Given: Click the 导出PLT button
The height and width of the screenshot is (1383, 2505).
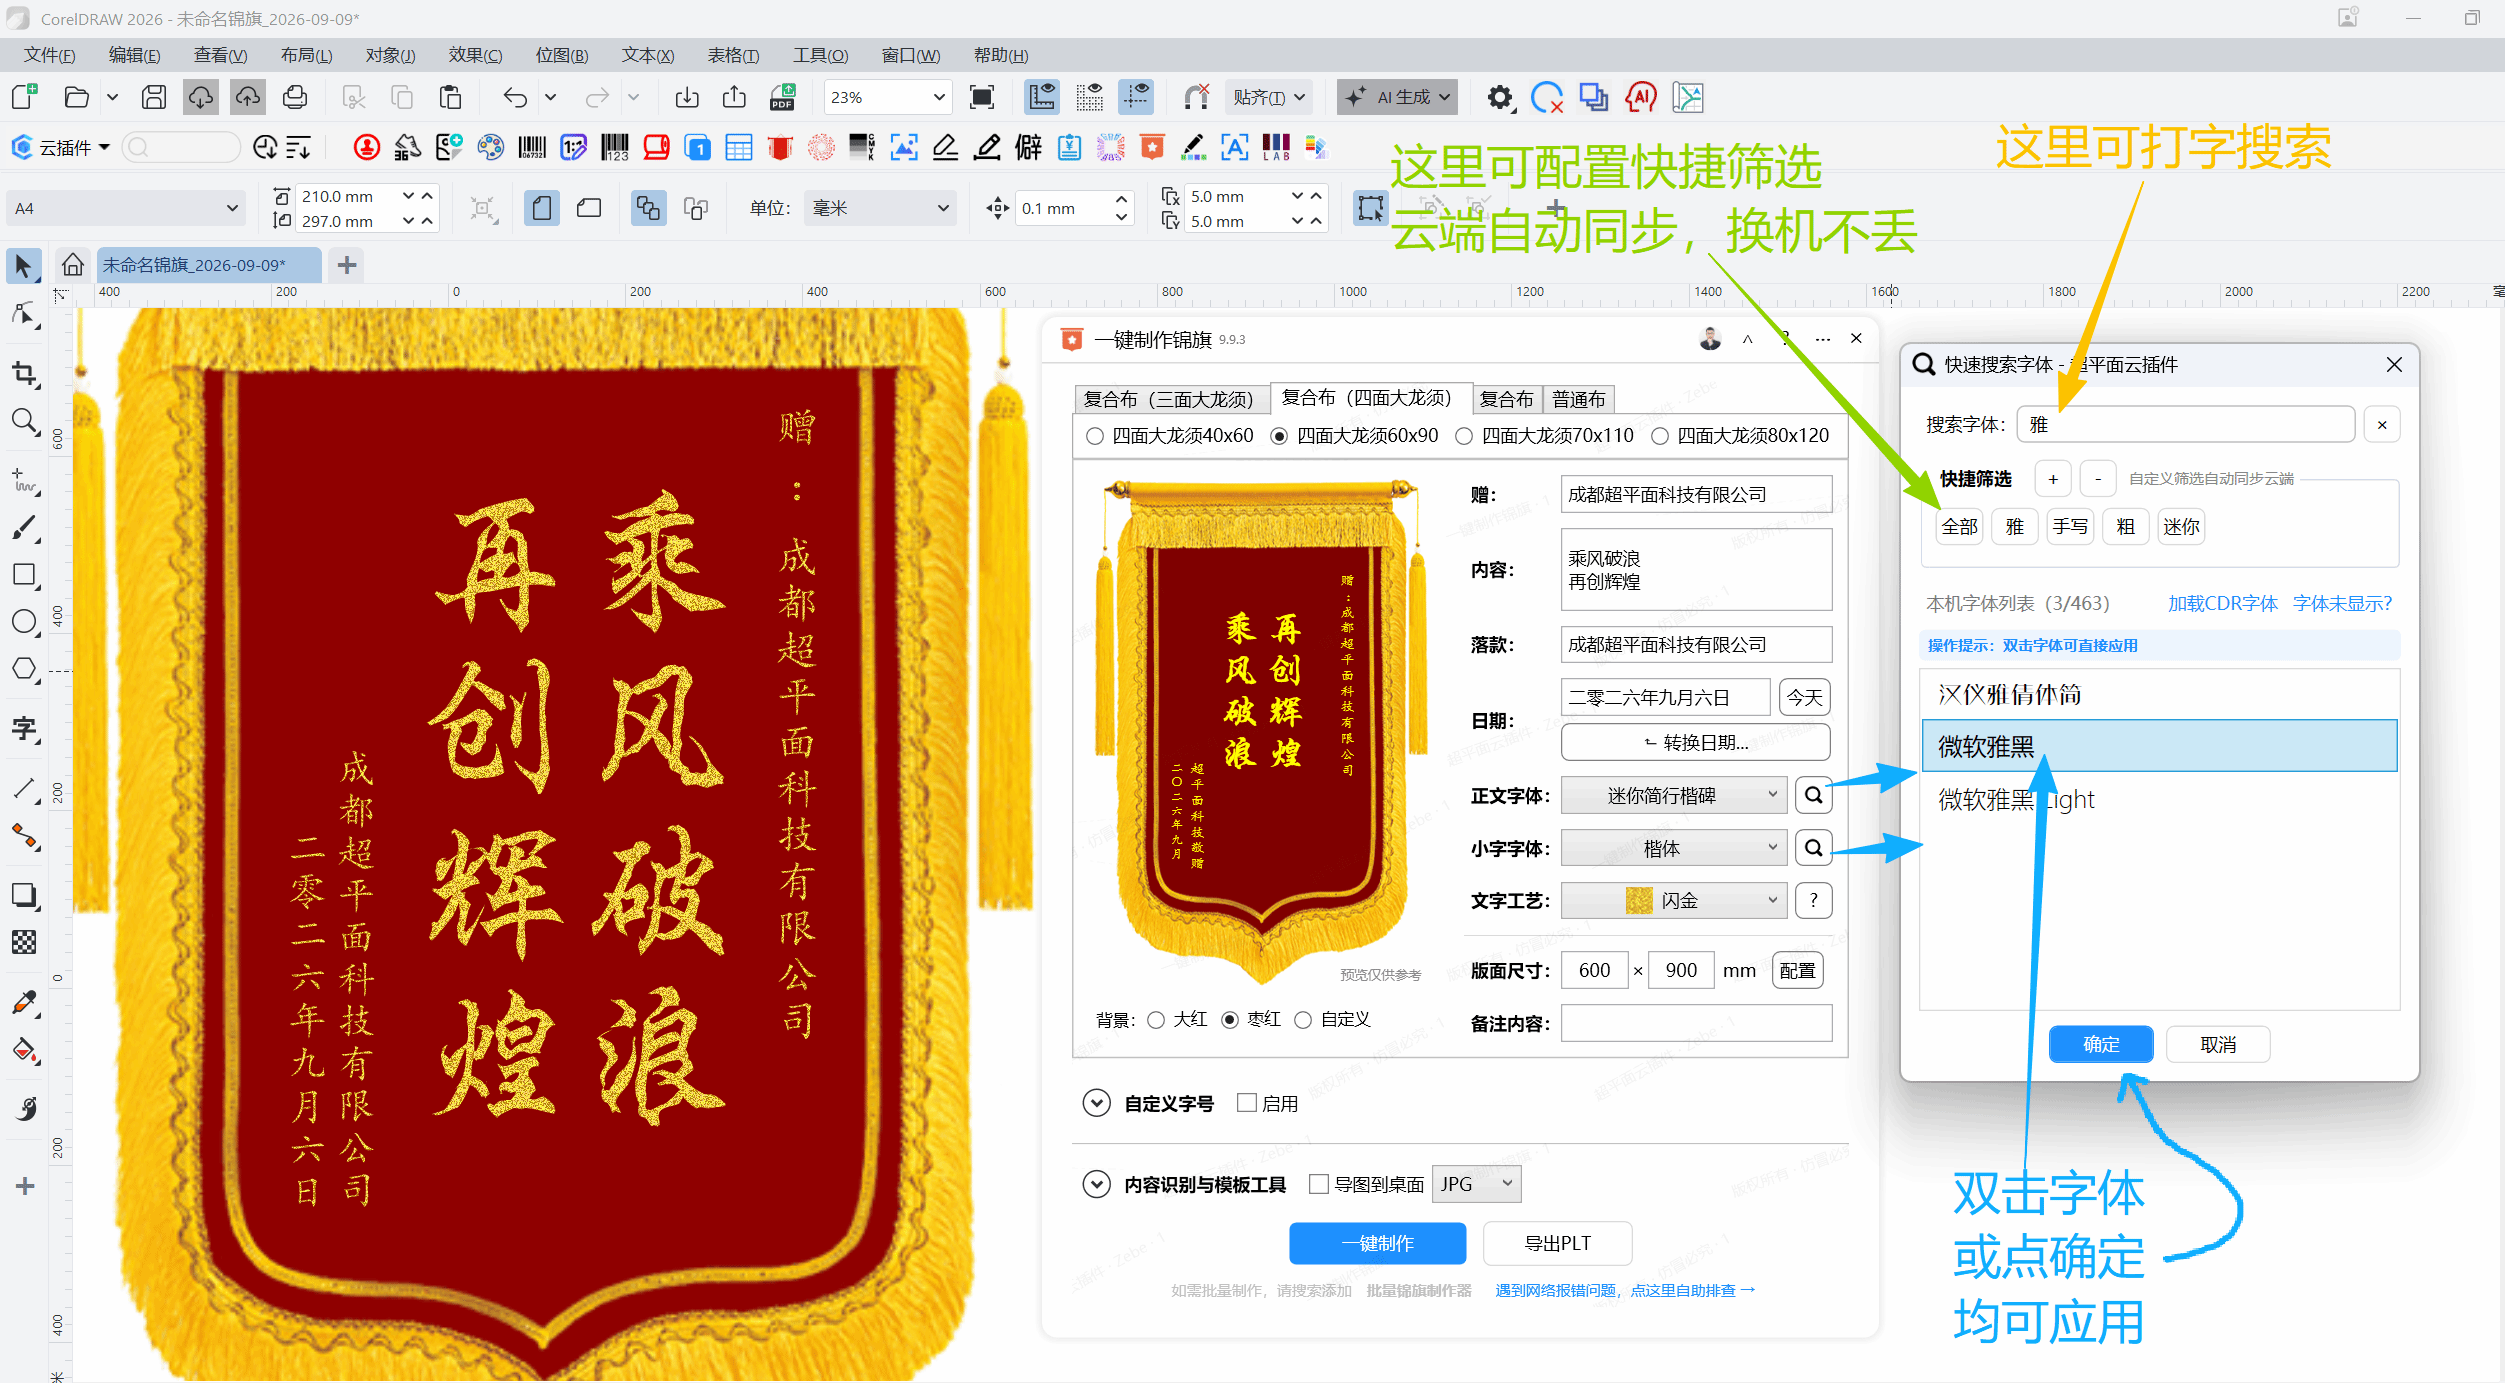Looking at the screenshot, I should pos(1557,1243).
